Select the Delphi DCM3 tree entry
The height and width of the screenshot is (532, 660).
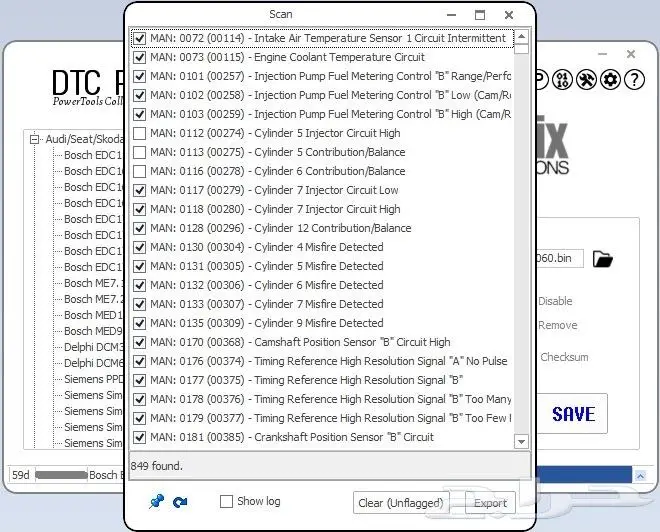pos(93,347)
